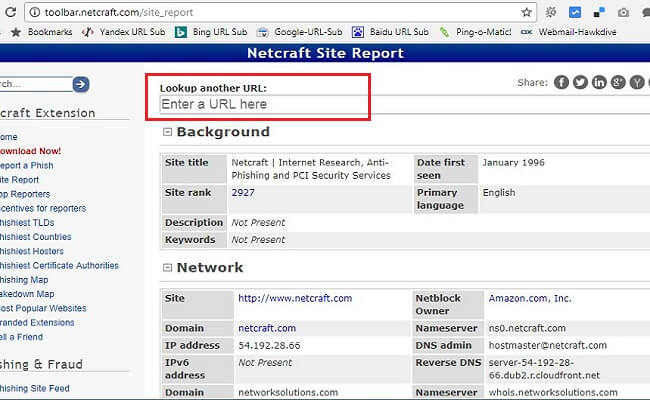Open the Top Reporters sidebar link

[25, 194]
